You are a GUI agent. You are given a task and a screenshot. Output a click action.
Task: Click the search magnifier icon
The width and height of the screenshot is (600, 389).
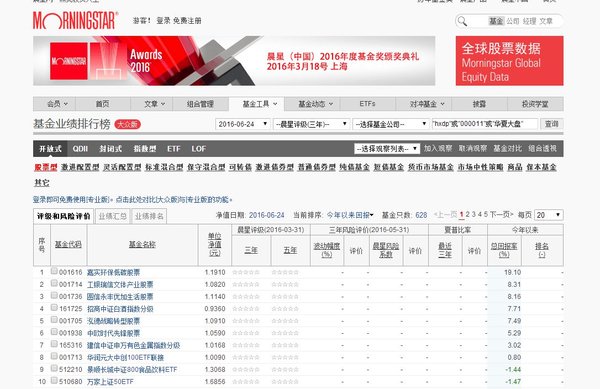(463, 21)
